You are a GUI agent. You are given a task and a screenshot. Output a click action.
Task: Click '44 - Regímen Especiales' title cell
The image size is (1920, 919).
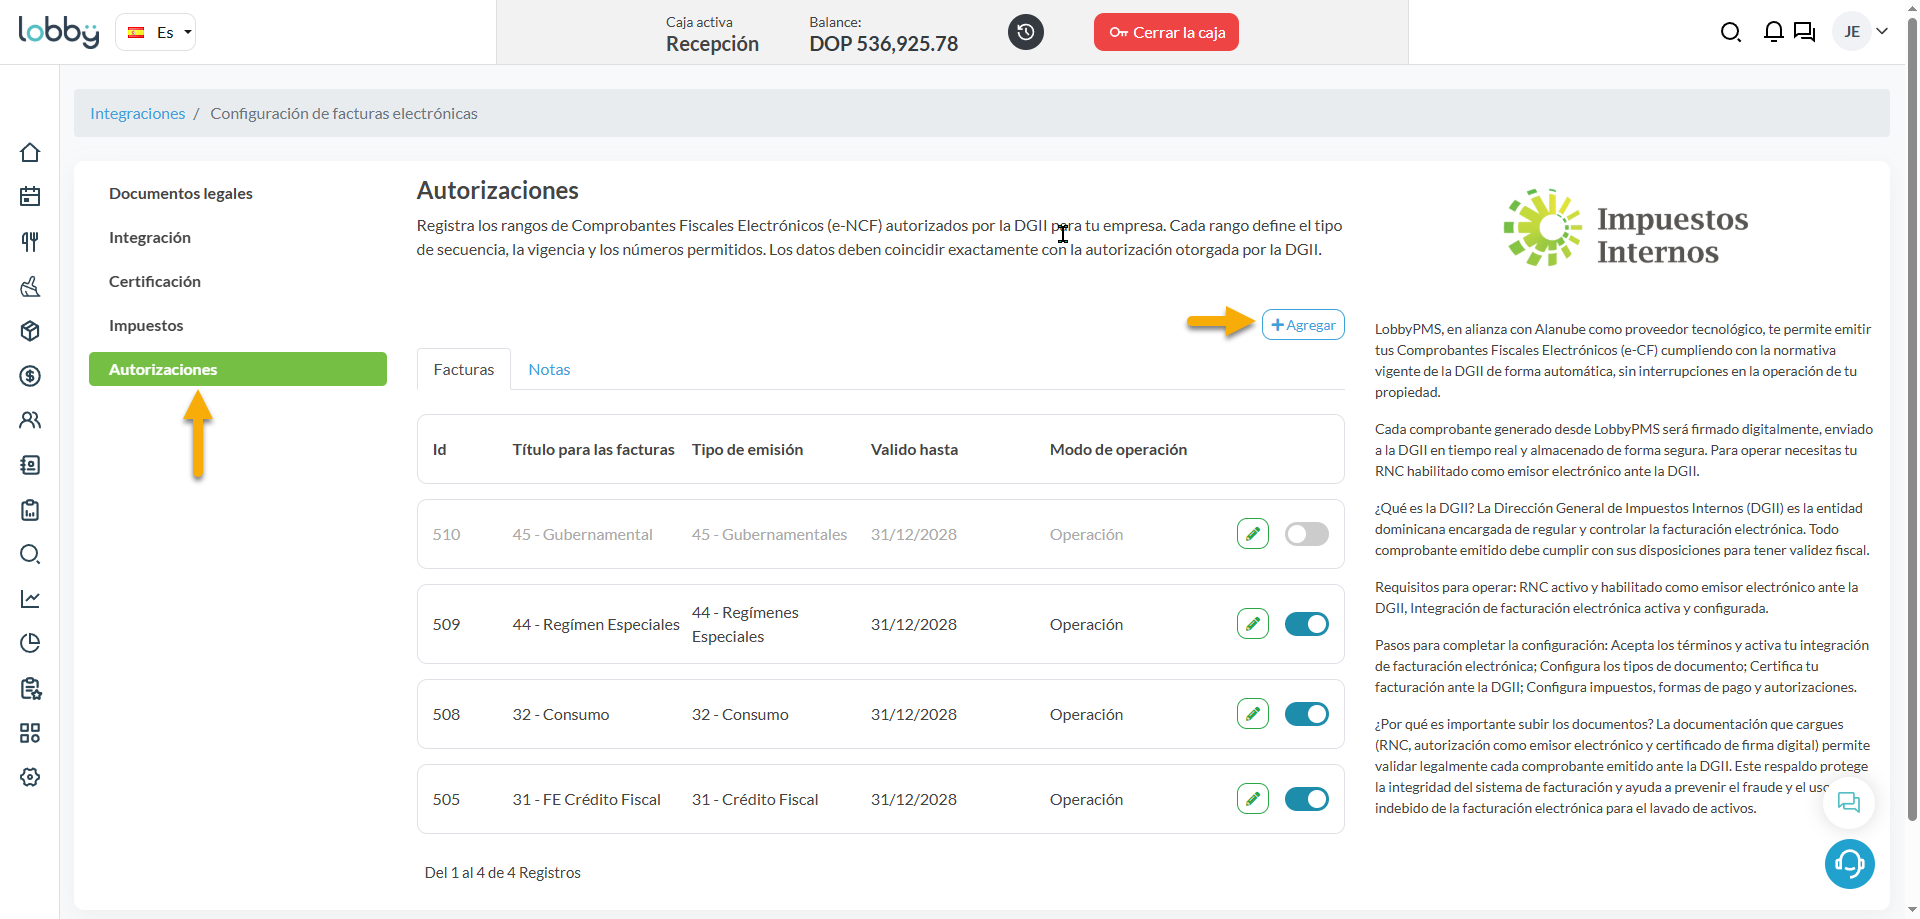pos(596,624)
